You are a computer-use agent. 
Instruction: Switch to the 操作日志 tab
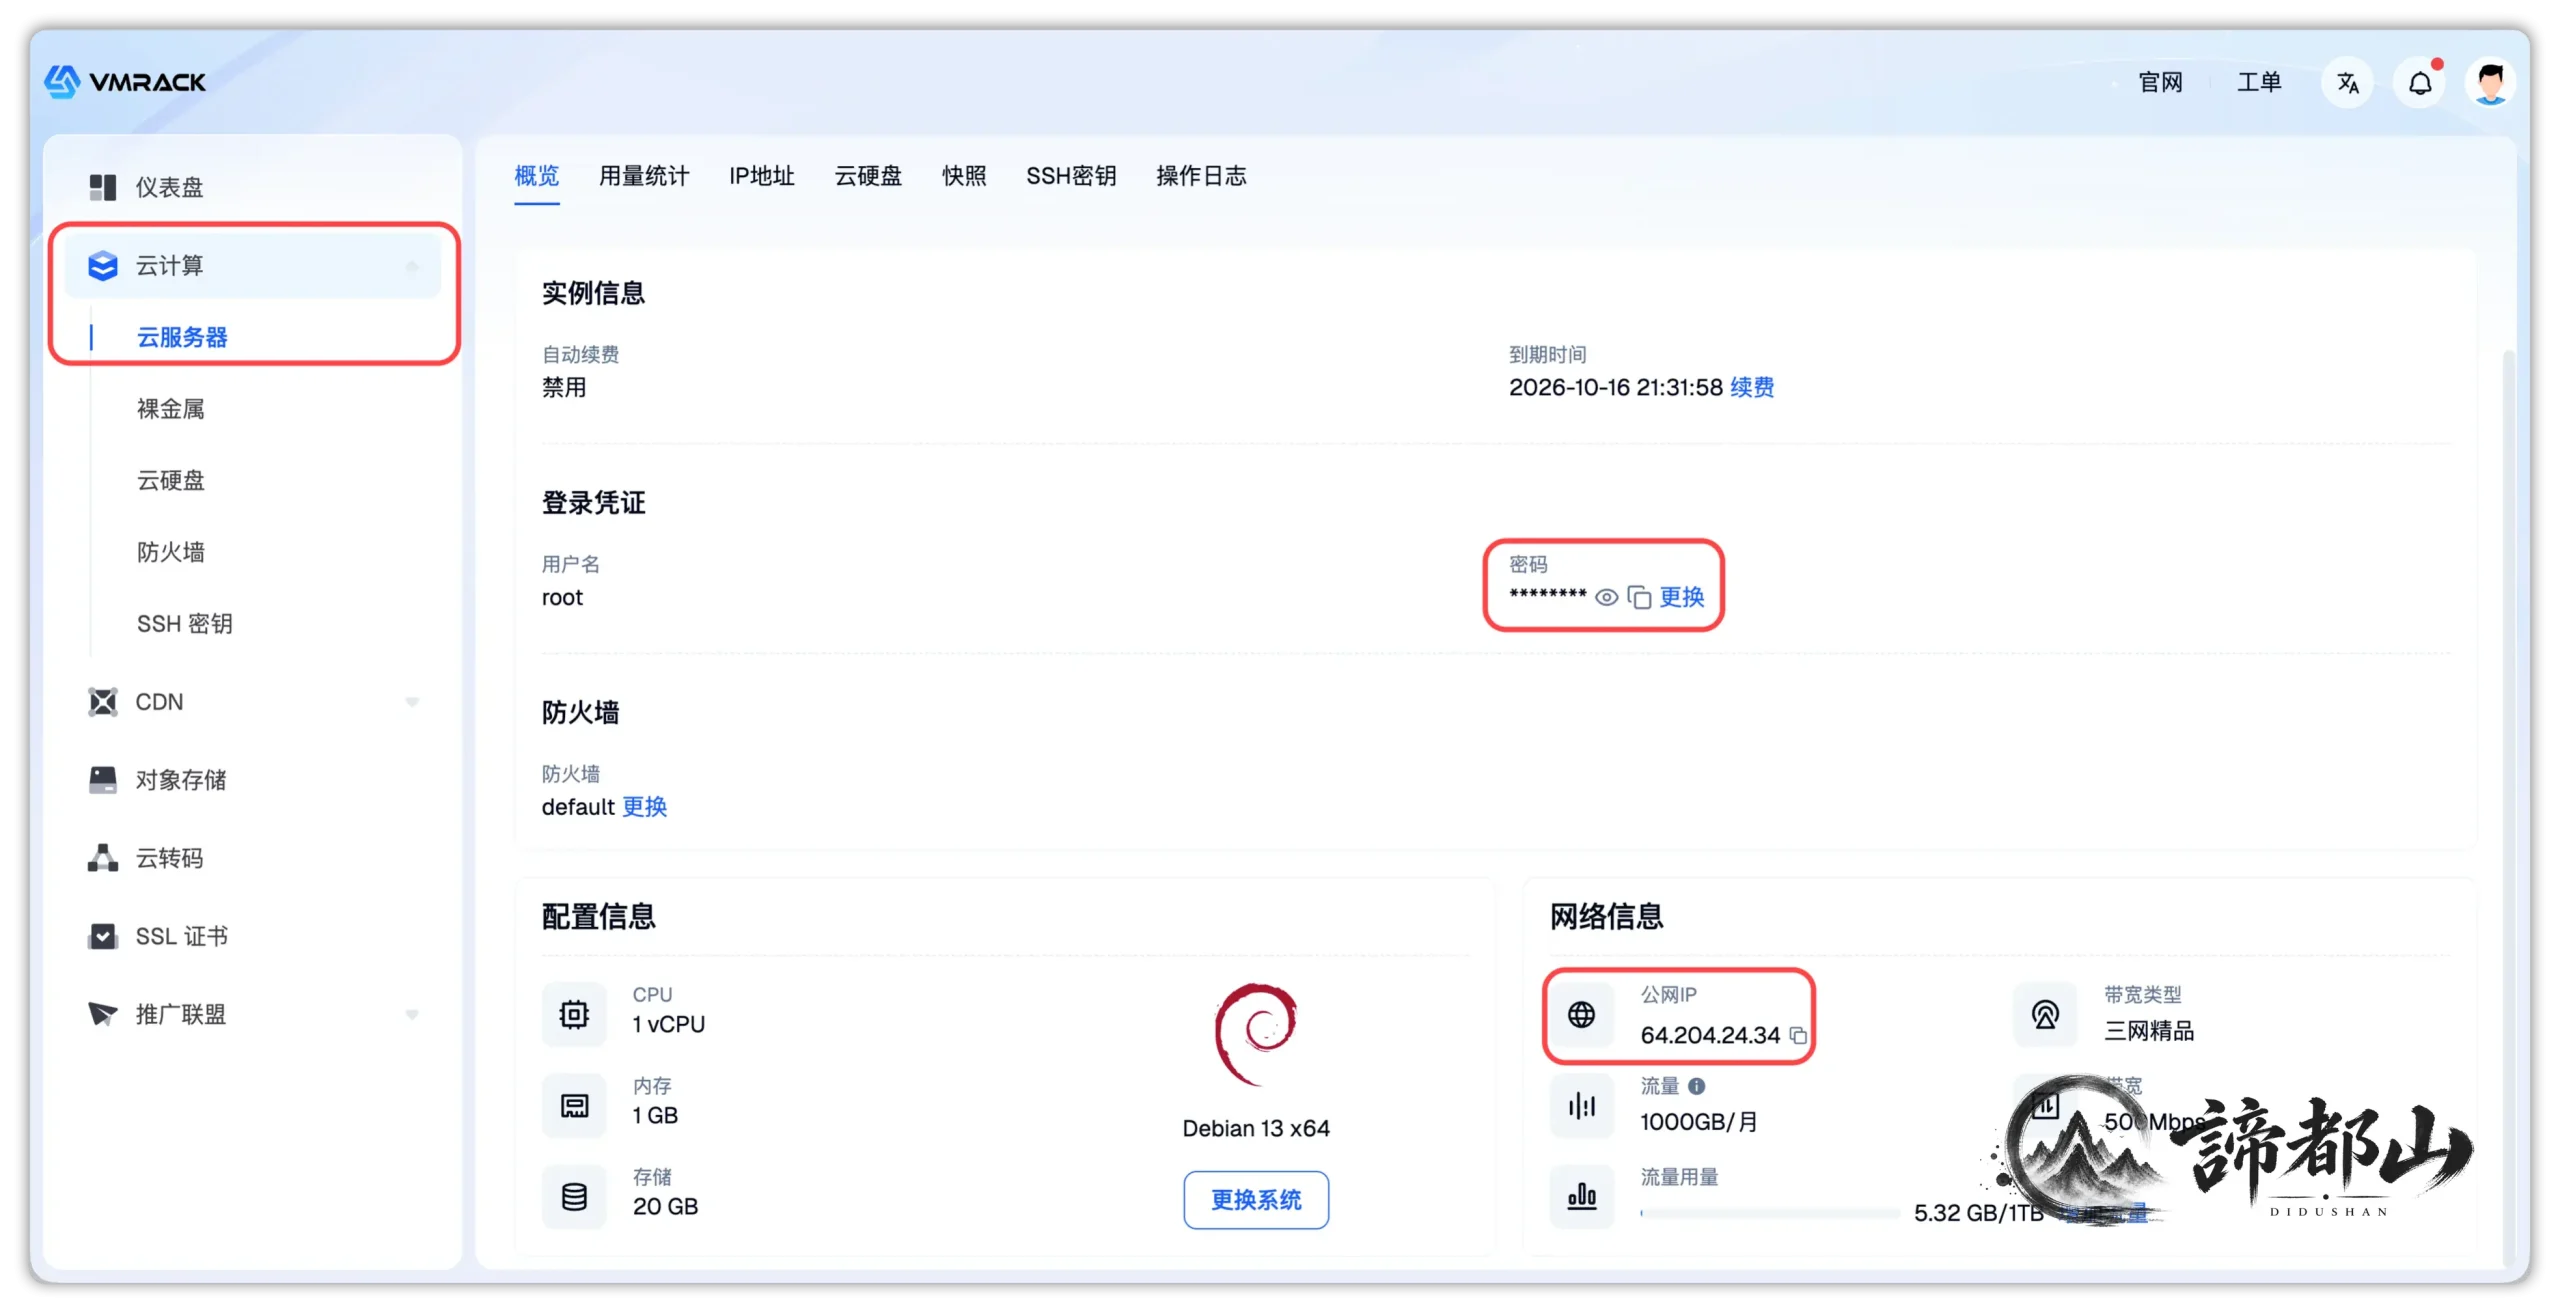[1201, 177]
